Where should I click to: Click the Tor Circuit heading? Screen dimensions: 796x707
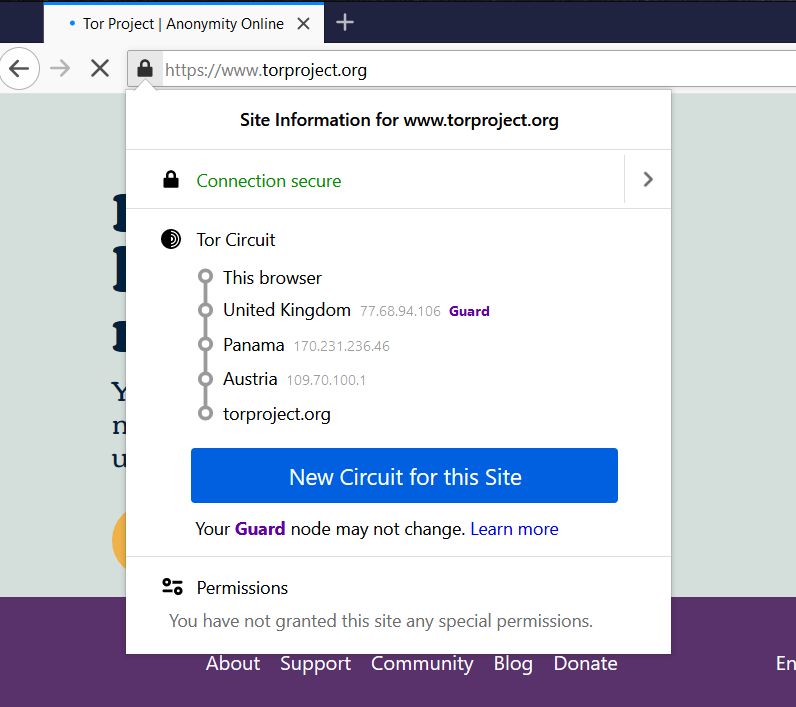236,240
